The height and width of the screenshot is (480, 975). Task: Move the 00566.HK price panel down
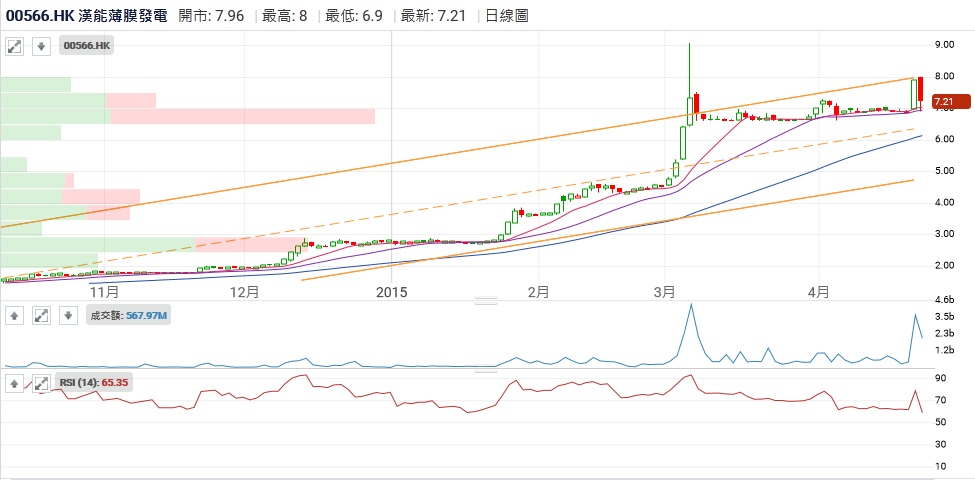41,46
